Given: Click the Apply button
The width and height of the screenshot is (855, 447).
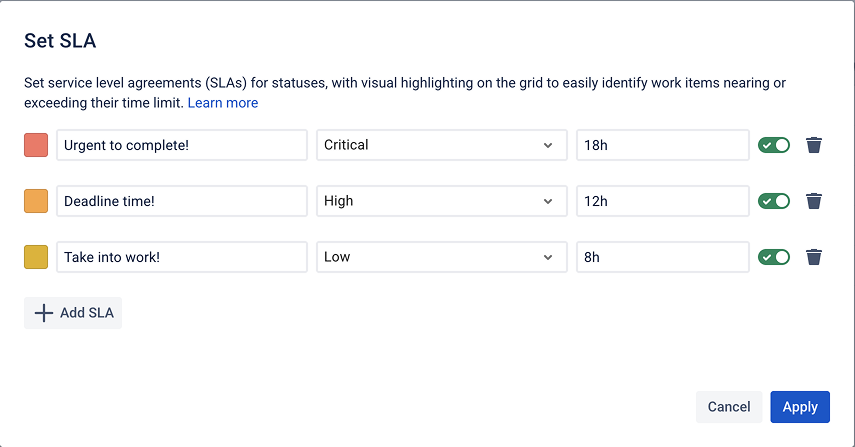Looking at the screenshot, I should [800, 407].
